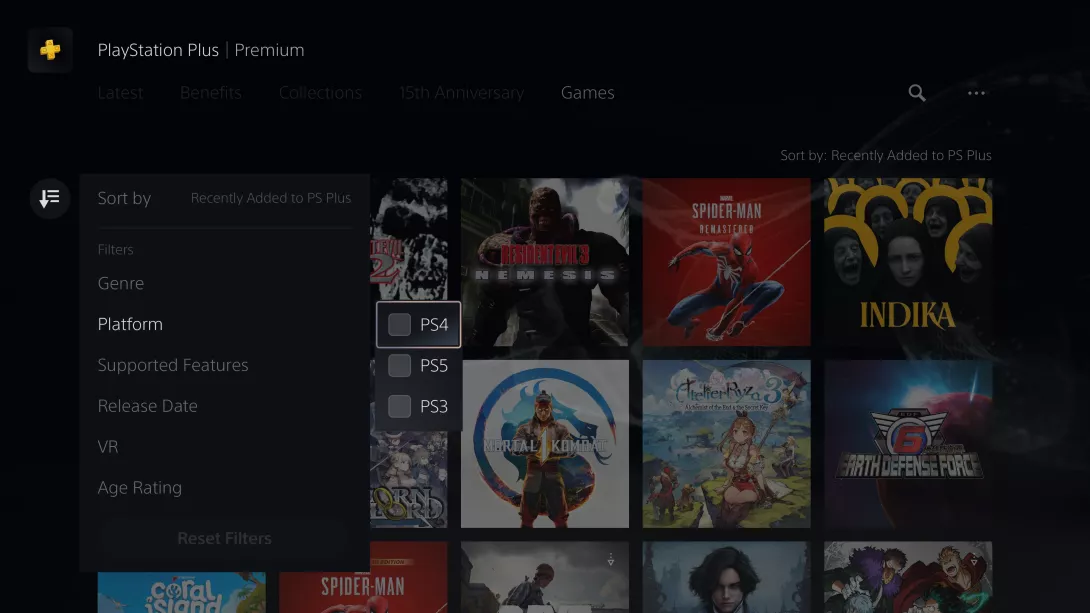
Task: Check the PS5 platform checkbox
Action: [x=400, y=366]
